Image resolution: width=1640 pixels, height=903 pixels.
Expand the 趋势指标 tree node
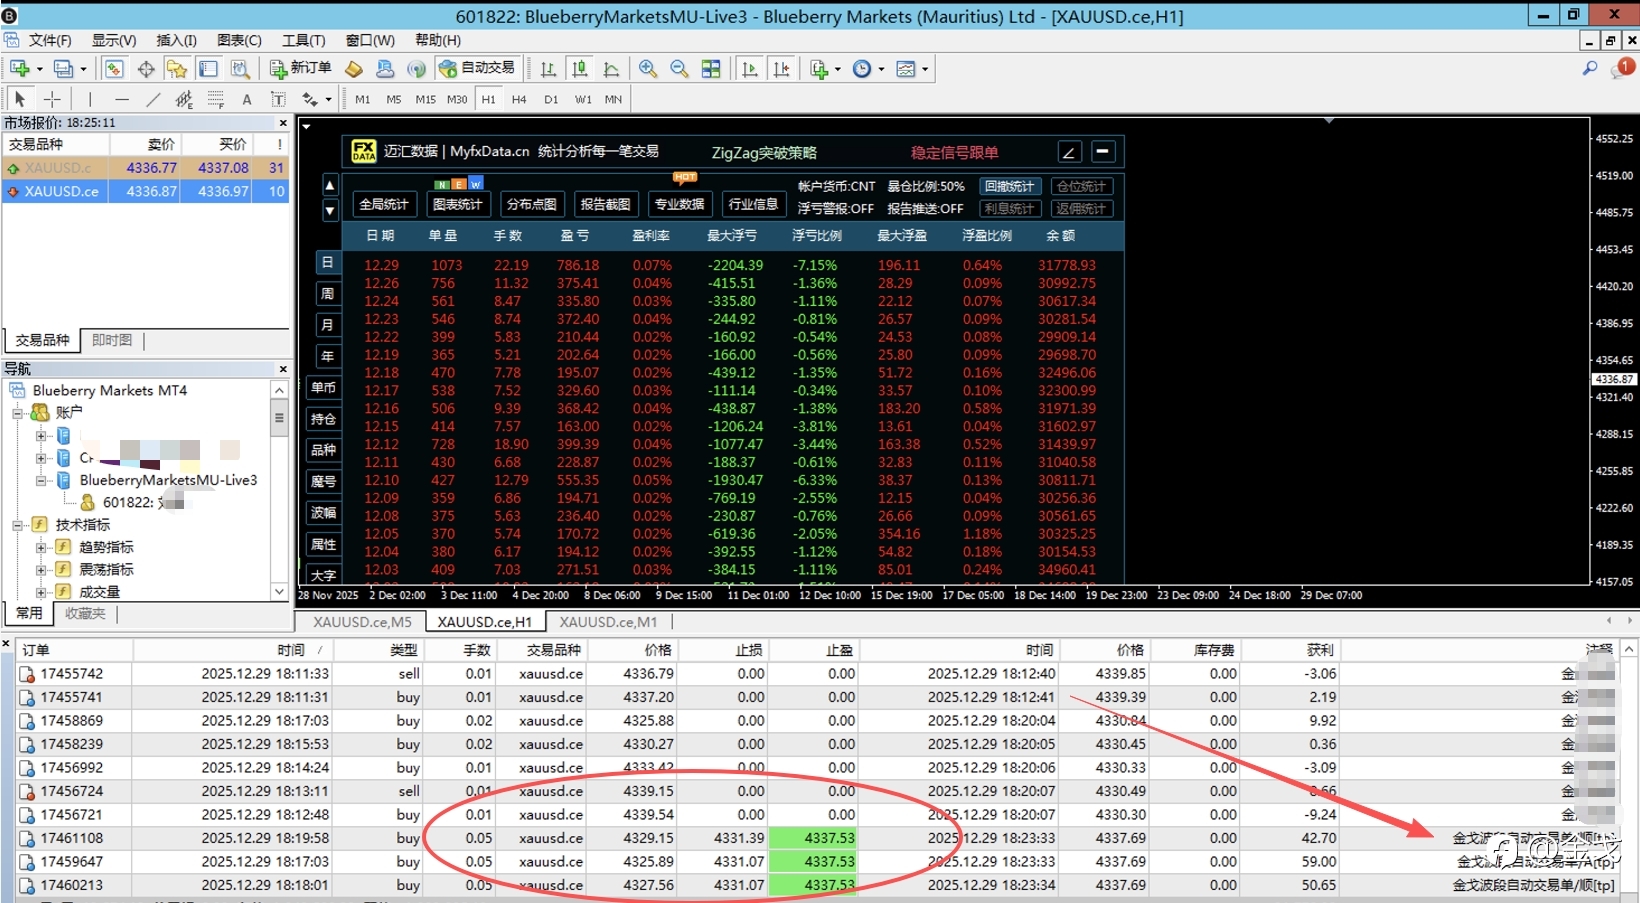pyautogui.click(x=41, y=547)
